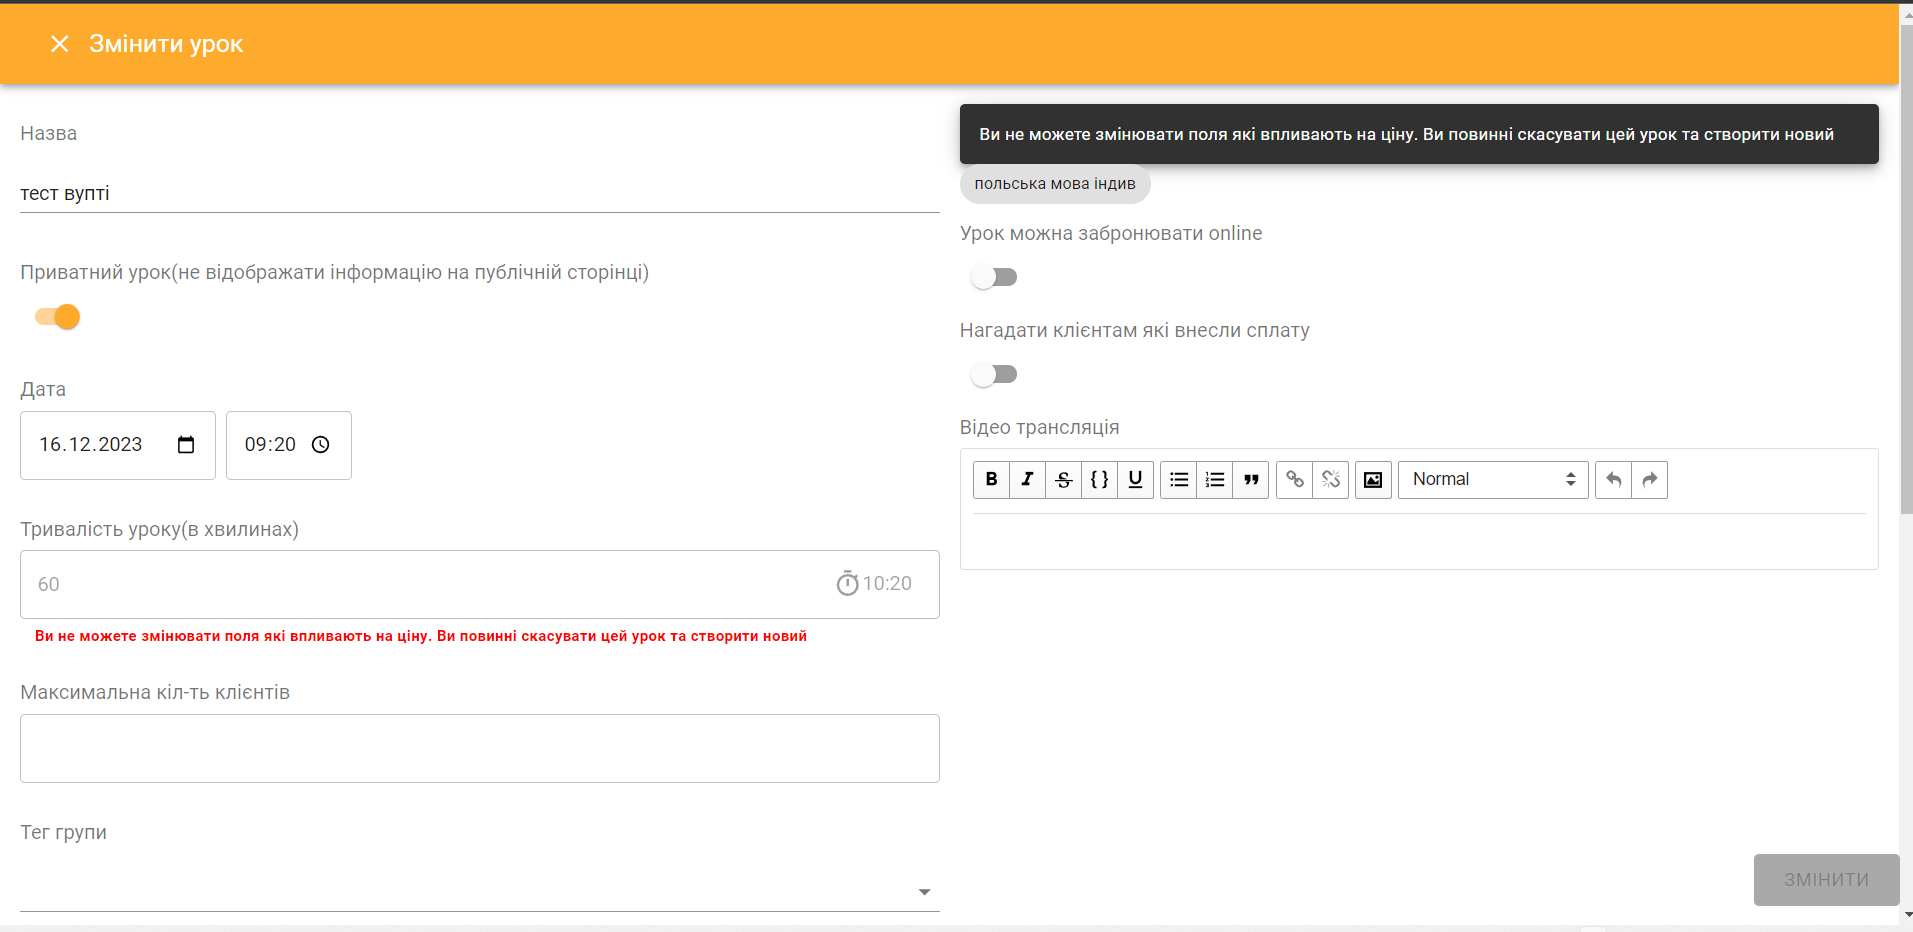The height and width of the screenshot is (932, 1913).
Task: Disable the private lesson toggle
Action: [57, 316]
